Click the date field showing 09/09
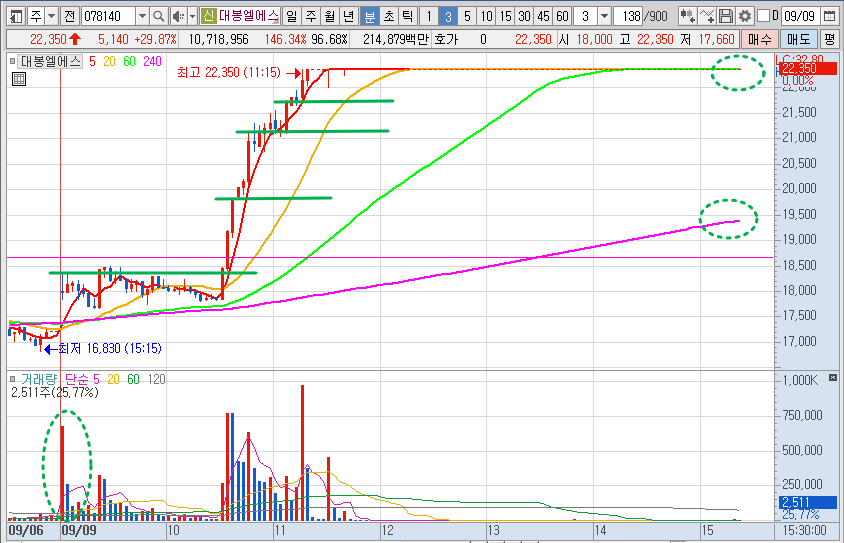 point(799,16)
